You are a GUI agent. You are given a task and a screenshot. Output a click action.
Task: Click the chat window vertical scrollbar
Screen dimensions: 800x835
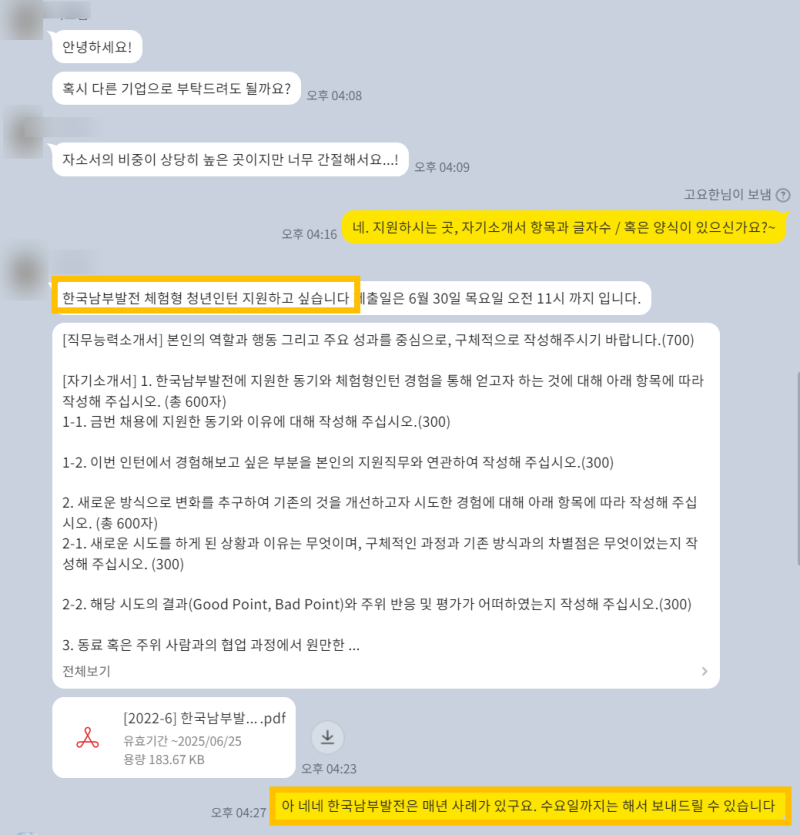pyautogui.click(x=797, y=469)
